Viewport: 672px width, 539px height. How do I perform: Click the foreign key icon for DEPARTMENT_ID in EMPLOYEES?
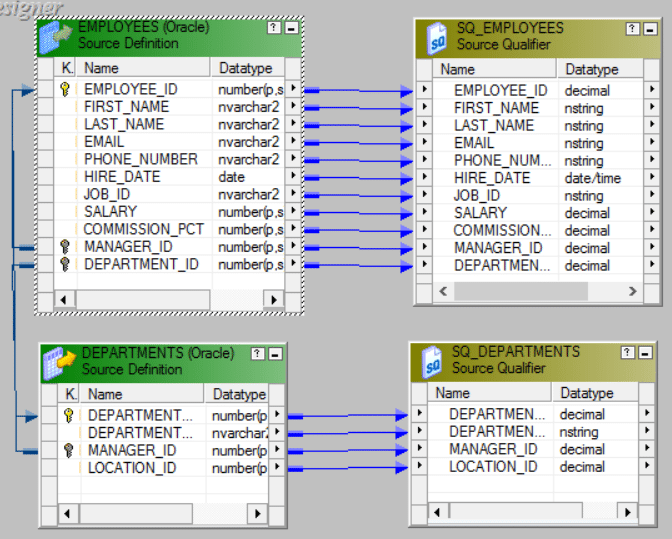pyautogui.click(x=65, y=264)
